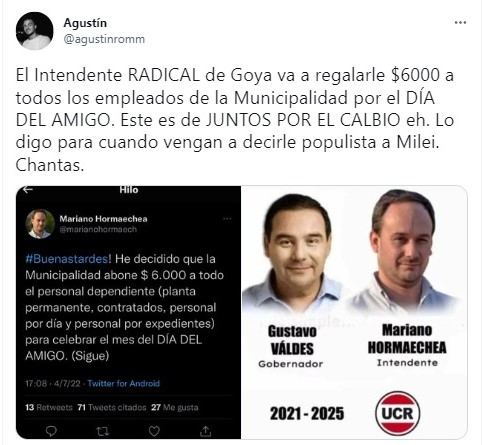This screenshot has width=482, height=445.
Task: Open the 71 Tweets citados count
Action: click(112, 407)
